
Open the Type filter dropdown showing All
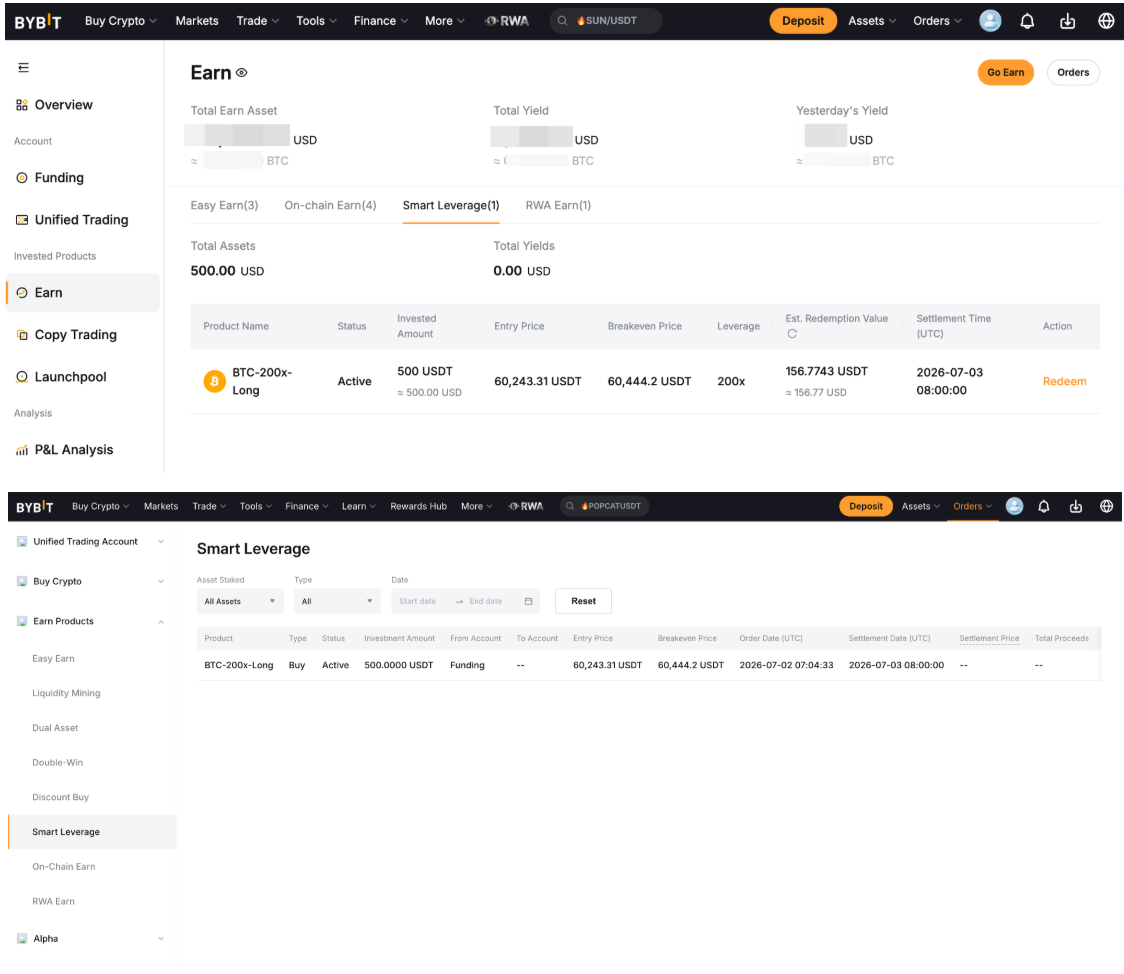pyautogui.click(x=337, y=601)
